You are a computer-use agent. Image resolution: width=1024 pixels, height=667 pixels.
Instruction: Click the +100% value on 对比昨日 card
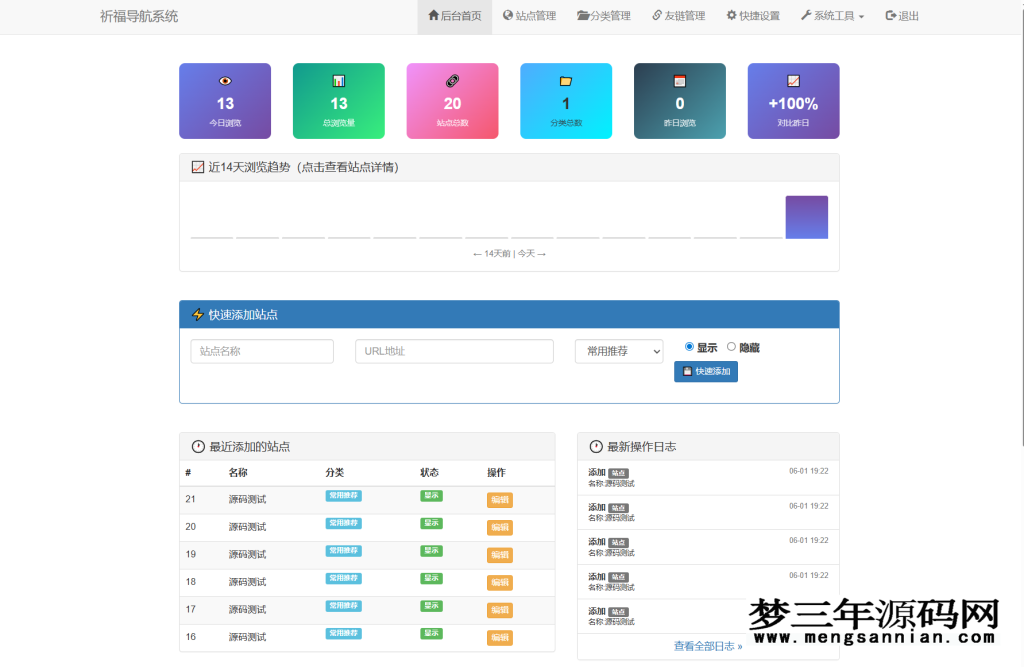(793, 103)
